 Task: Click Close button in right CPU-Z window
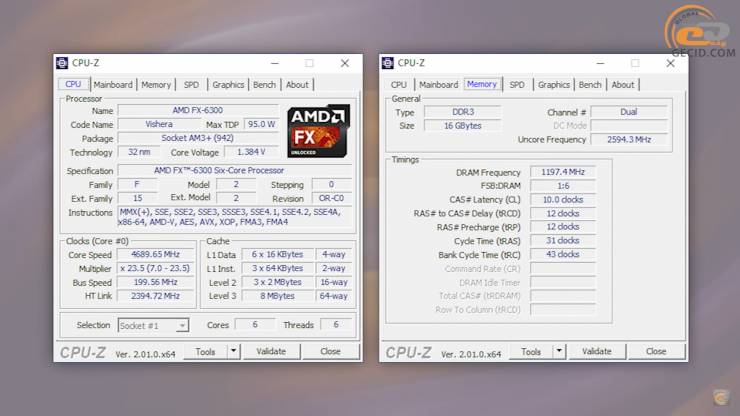(x=656, y=351)
